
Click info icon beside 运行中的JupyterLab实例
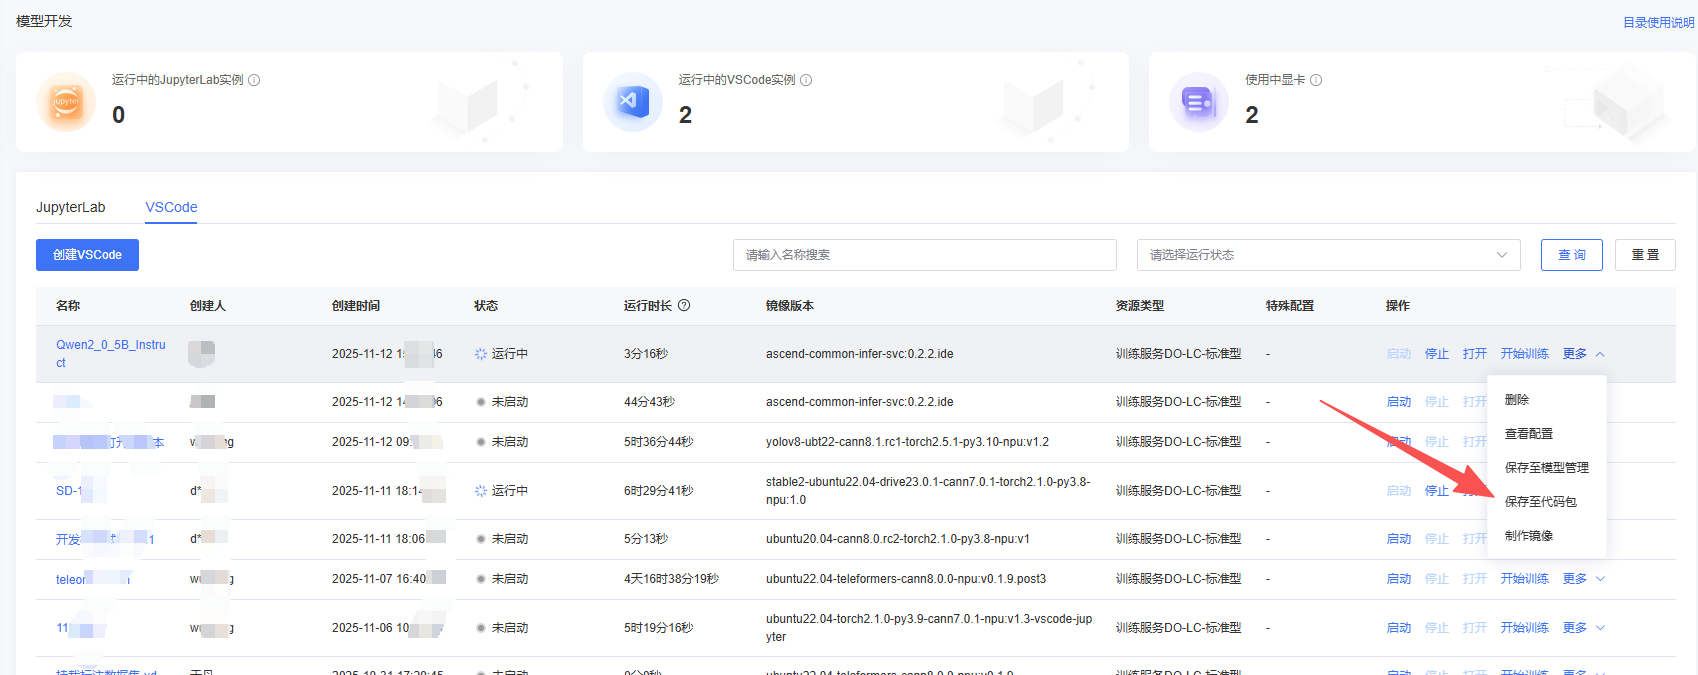(254, 80)
